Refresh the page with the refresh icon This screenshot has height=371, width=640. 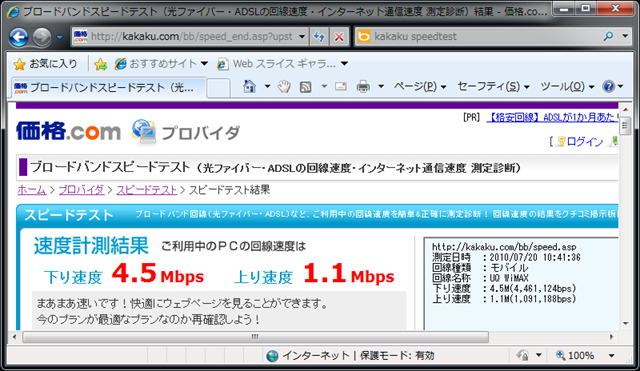(x=319, y=37)
